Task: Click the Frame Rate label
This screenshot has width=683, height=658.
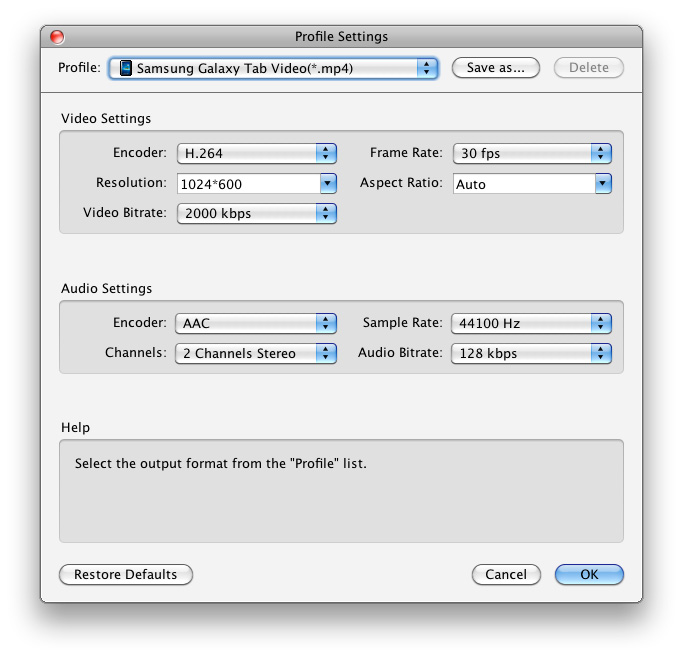Action: point(406,152)
